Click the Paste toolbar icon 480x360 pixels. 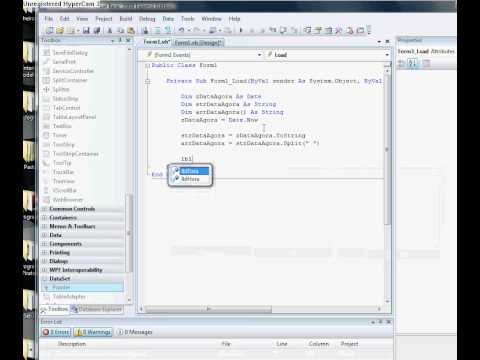131,30
